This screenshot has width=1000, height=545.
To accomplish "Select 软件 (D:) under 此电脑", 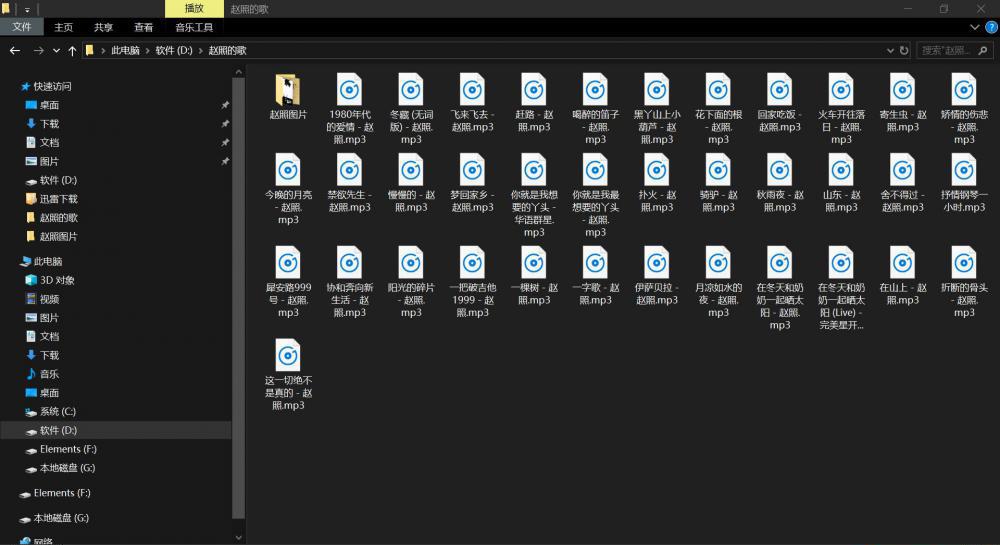I will 115,430.
